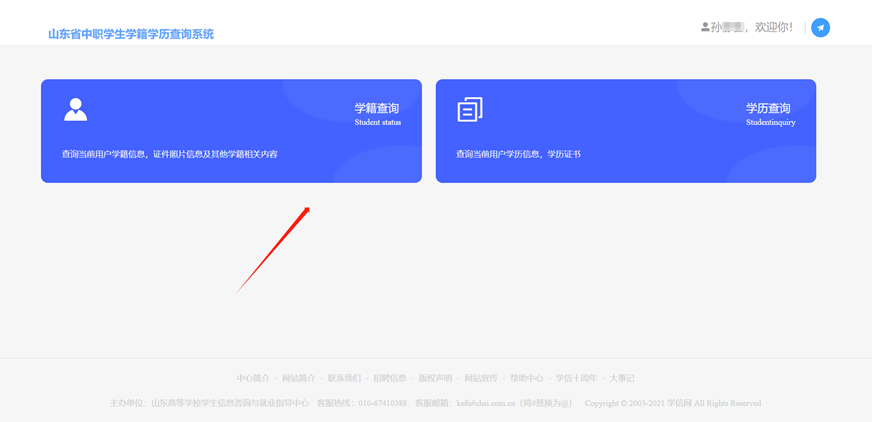Open the 帮助中心 footer link

point(527,378)
